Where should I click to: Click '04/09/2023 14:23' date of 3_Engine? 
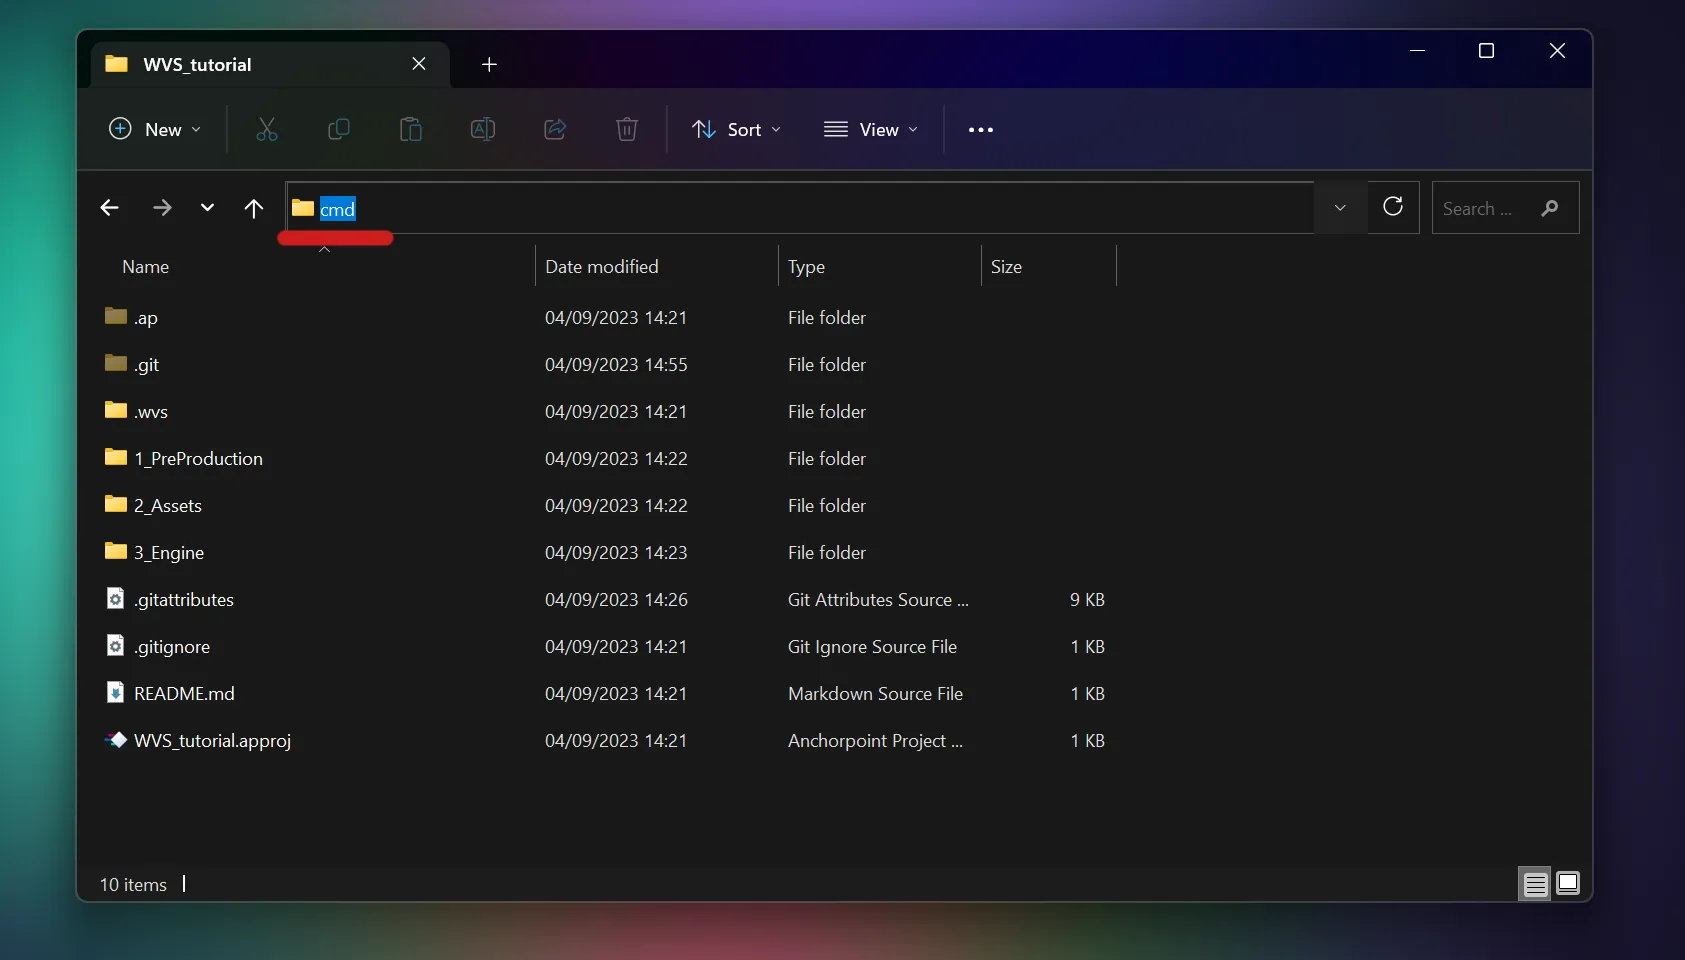click(x=616, y=552)
